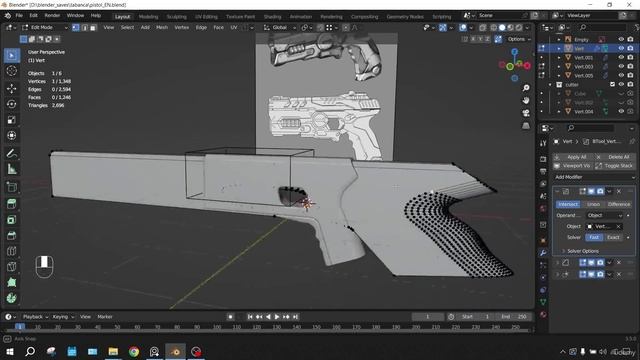This screenshot has width=640, height=360.
Task: Hide Vert.003 with its eye icon
Action: (621, 67)
